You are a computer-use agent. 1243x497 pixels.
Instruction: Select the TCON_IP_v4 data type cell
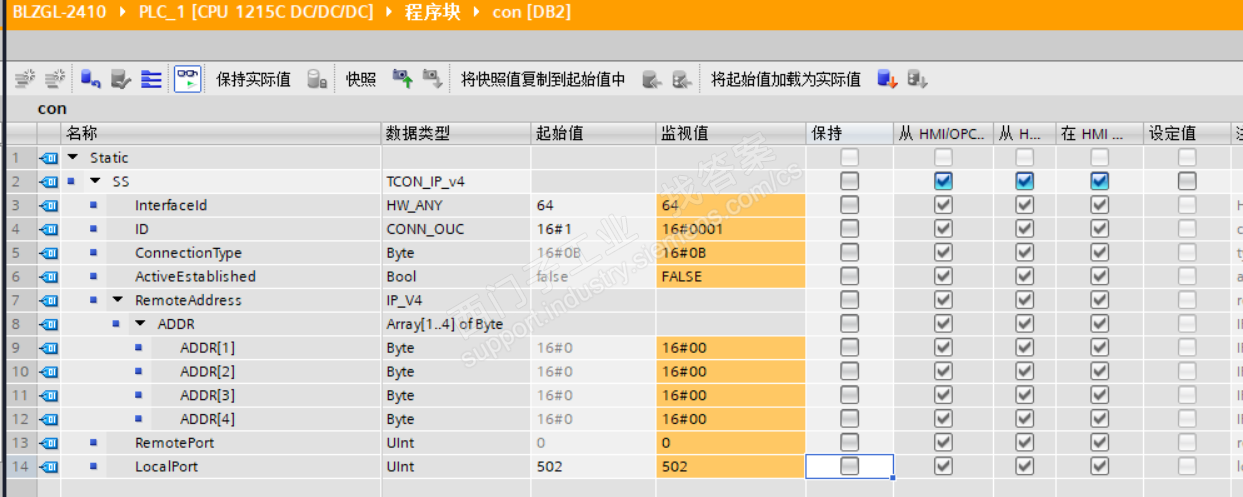pyautogui.click(x=456, y=181)
